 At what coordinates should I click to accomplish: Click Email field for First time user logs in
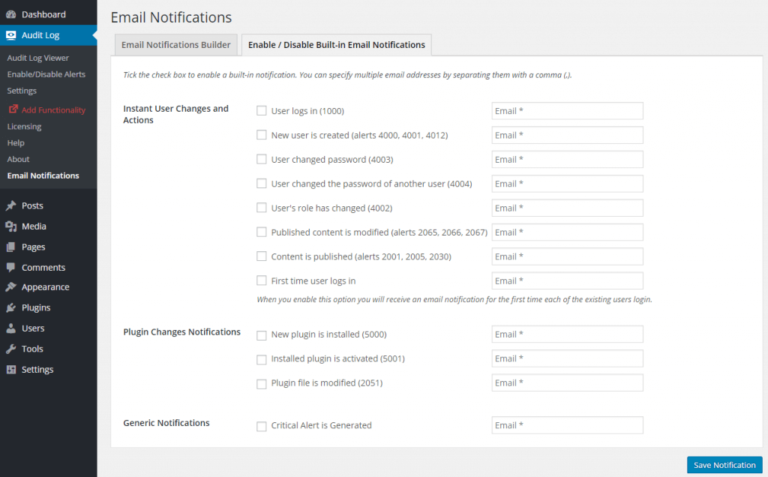click(567, 281)
